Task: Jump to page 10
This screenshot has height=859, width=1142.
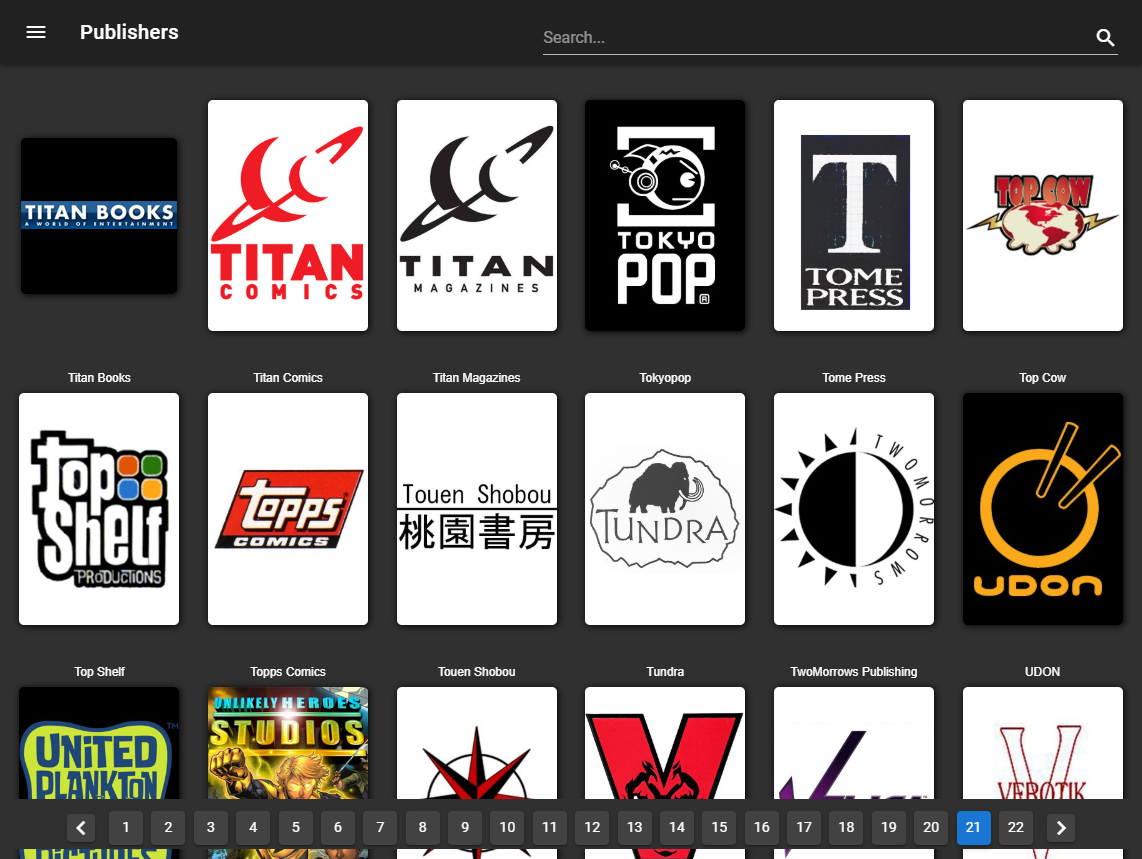Action: pos(507,828)
